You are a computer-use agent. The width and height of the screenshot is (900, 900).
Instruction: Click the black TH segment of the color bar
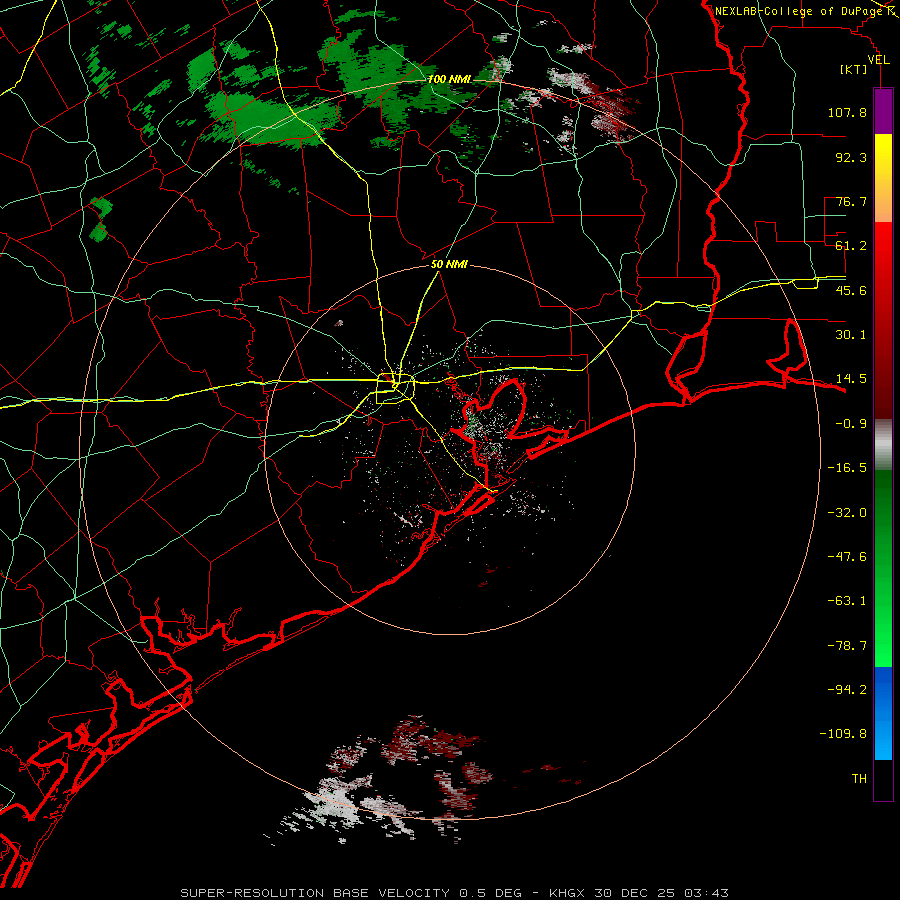coord(883,779)
